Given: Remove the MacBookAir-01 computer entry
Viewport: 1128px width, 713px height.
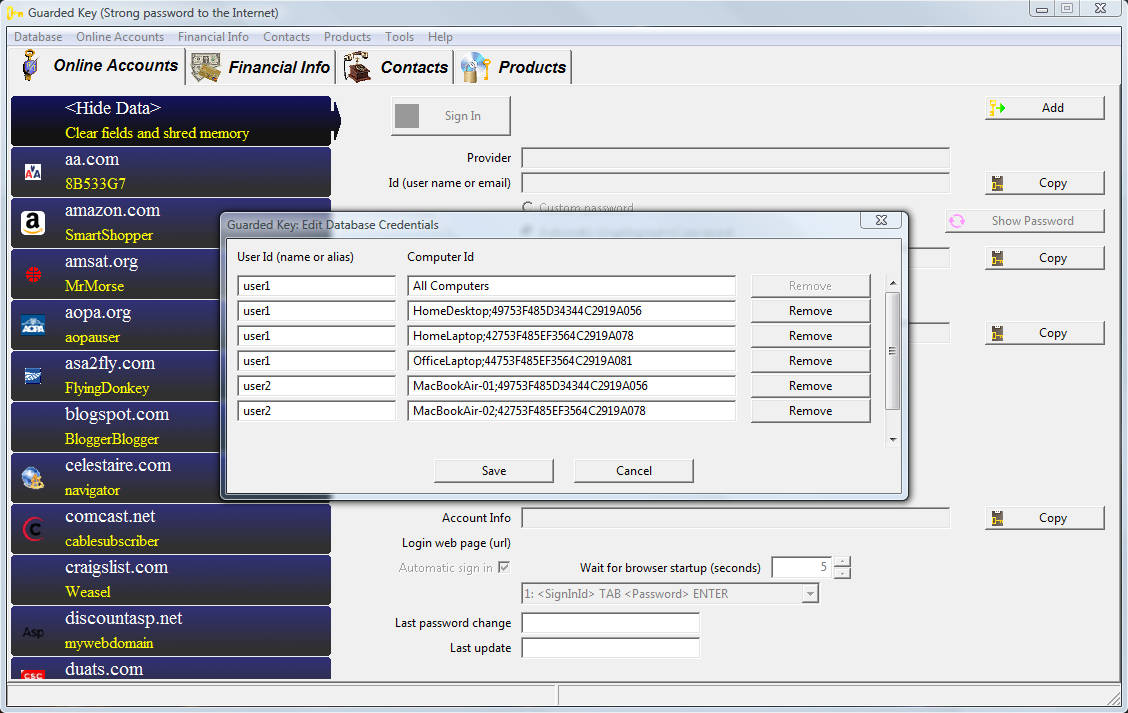Looking at the screenshot, I should [x=810, y=386].
